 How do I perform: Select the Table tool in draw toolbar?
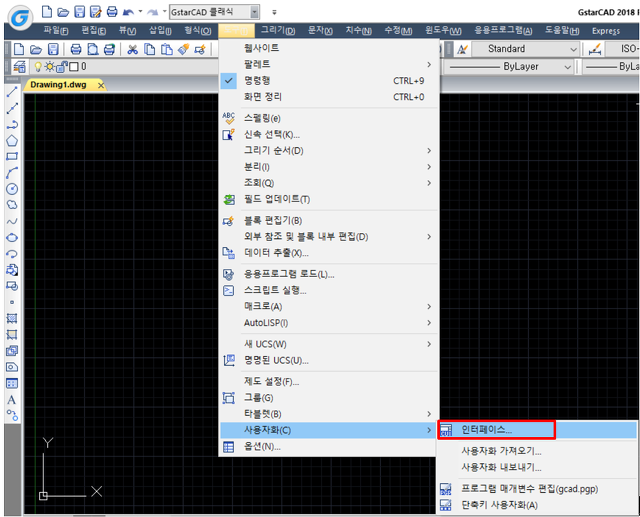point(12,383)
